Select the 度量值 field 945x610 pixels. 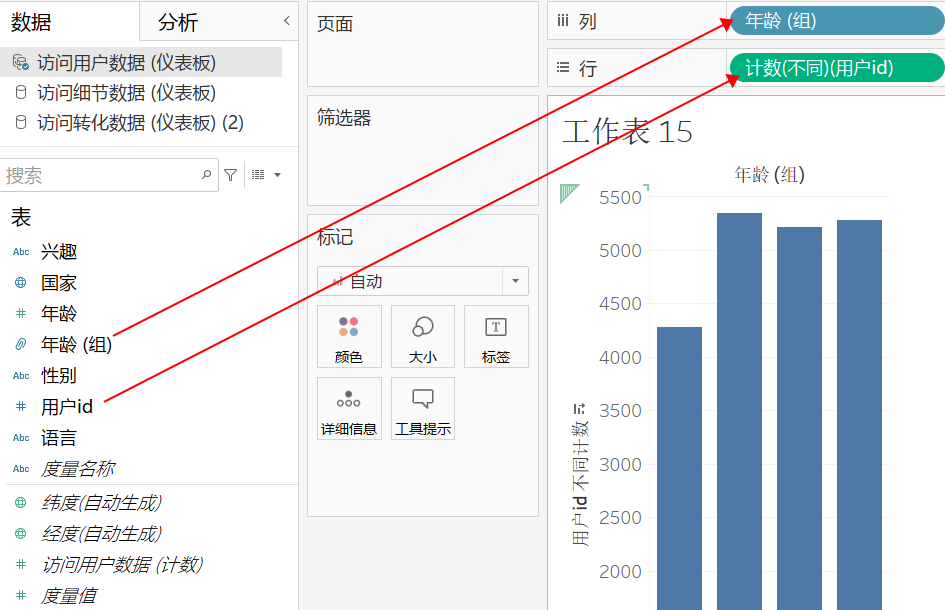coord(69,596)
